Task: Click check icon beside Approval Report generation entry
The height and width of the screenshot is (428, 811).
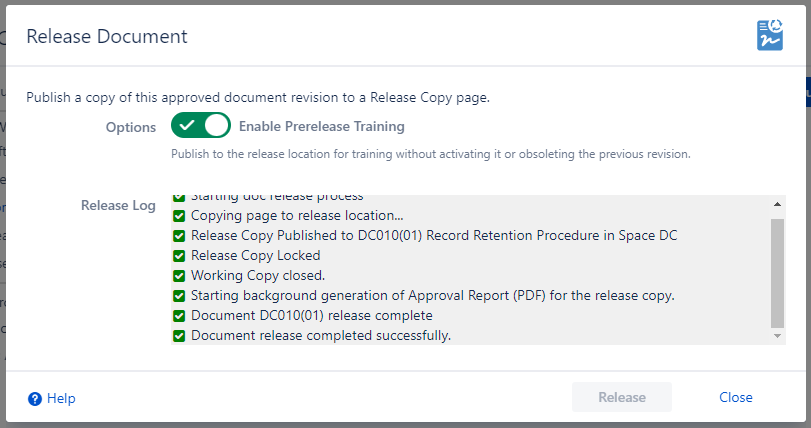Action: point(179,295)
